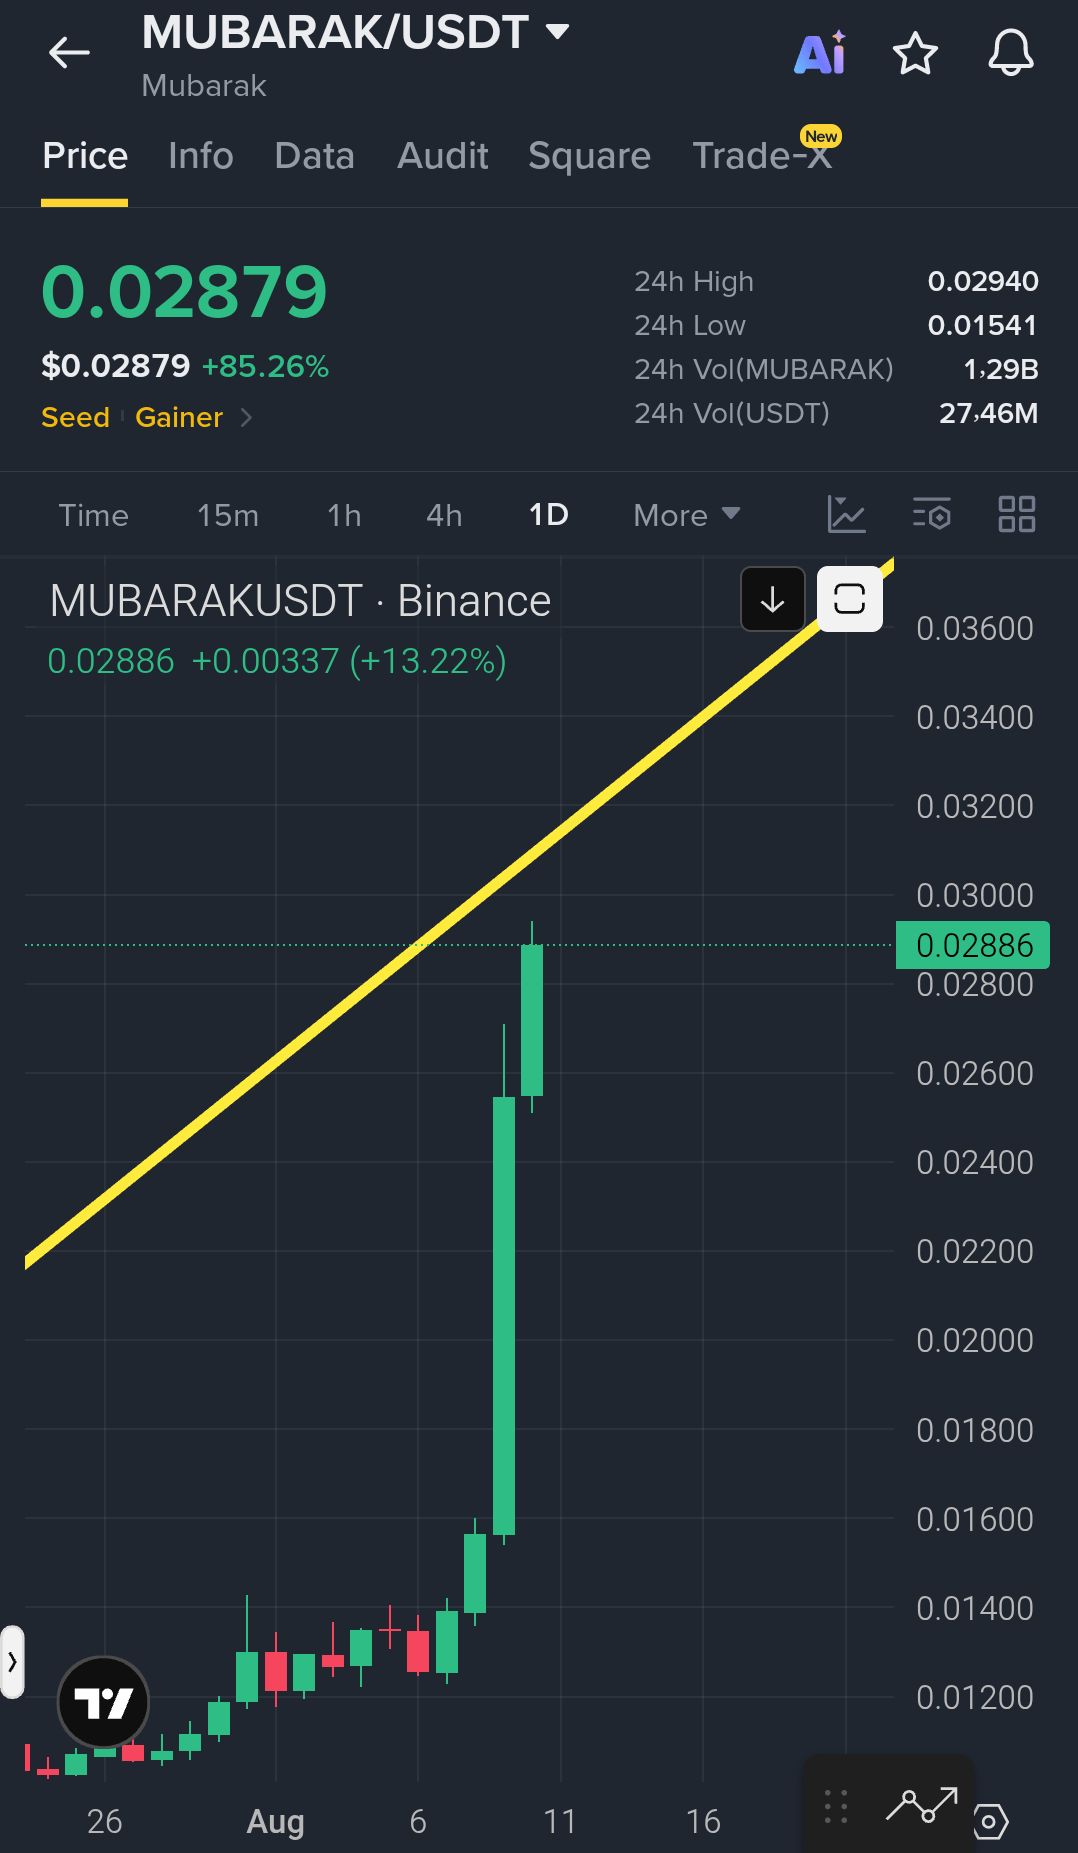Tap the Gainer tag link
This screenshot has width=1078, height=1853.
pos(179,417)
